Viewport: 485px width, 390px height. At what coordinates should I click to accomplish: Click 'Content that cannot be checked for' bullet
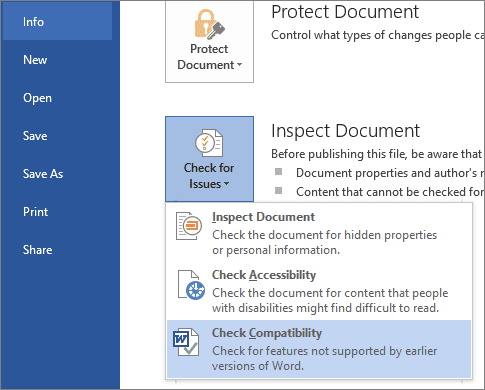(390, 192)
